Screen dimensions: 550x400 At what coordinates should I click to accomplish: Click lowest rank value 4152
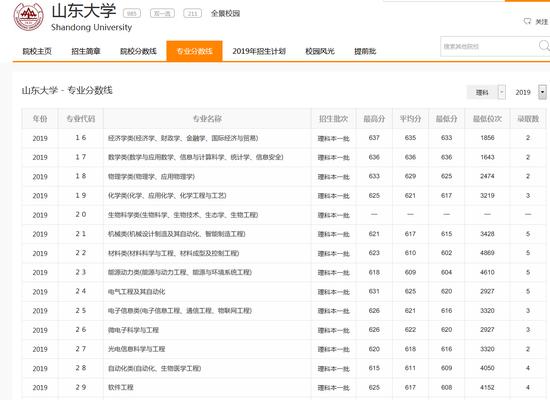pyautogui.click(x=487, y=387)
